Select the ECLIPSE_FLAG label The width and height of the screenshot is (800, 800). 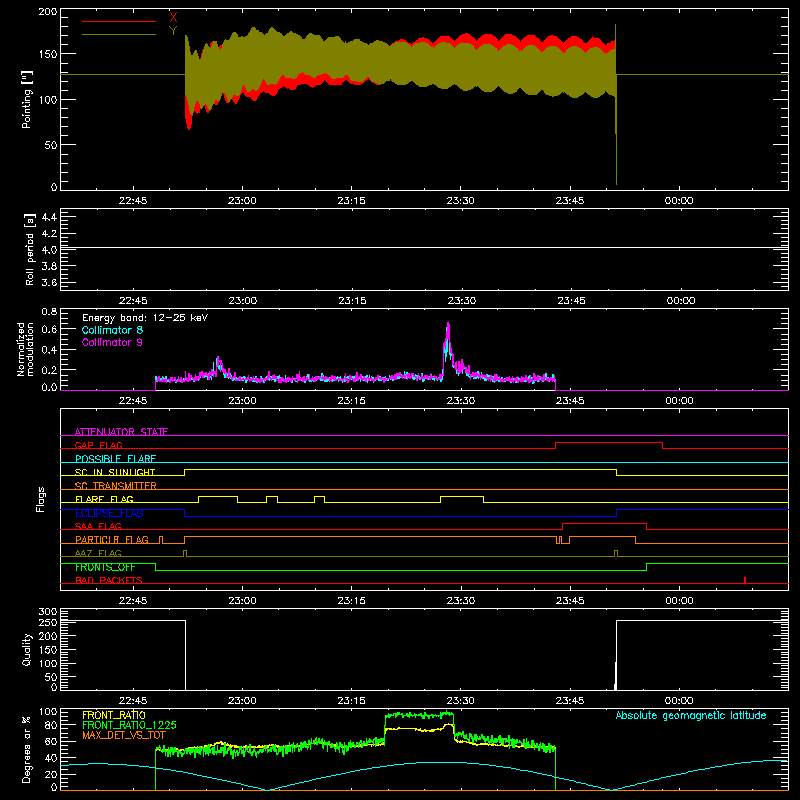pyautogui.click(x=109, y=513)
